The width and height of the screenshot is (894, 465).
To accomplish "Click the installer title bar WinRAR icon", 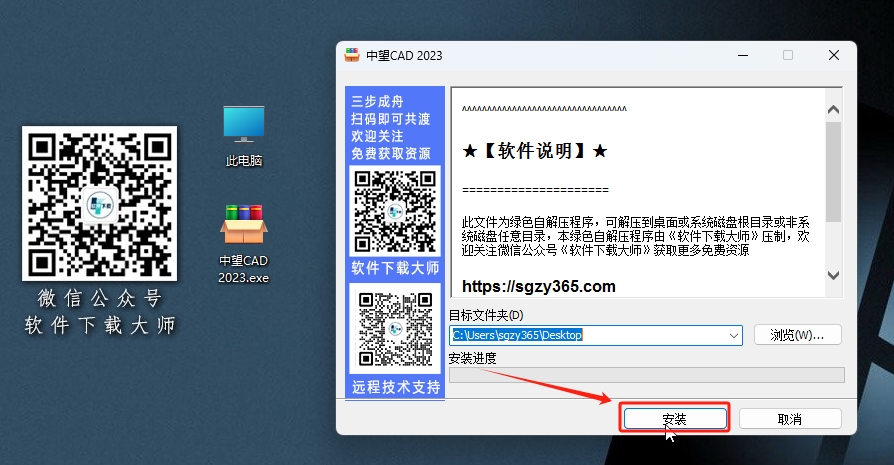I will [x=352, y=55].
